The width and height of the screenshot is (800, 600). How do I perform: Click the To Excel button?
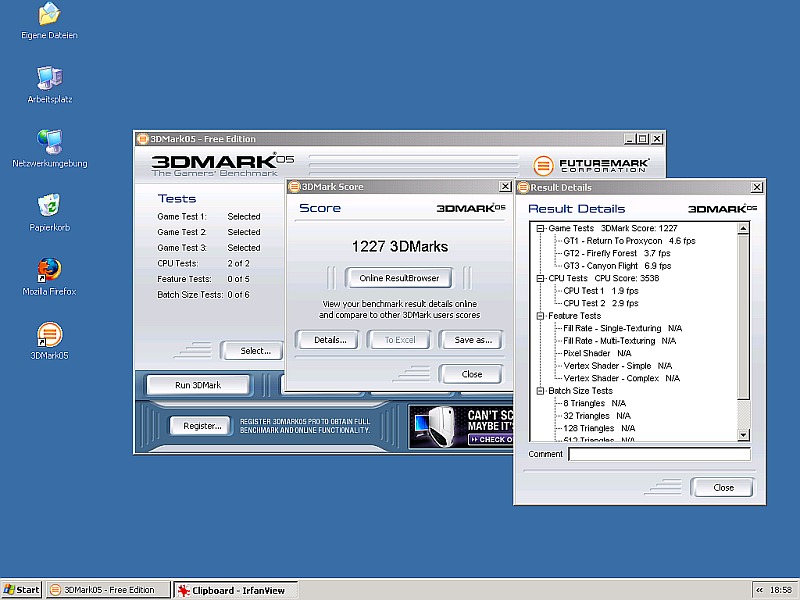[400, 340]
